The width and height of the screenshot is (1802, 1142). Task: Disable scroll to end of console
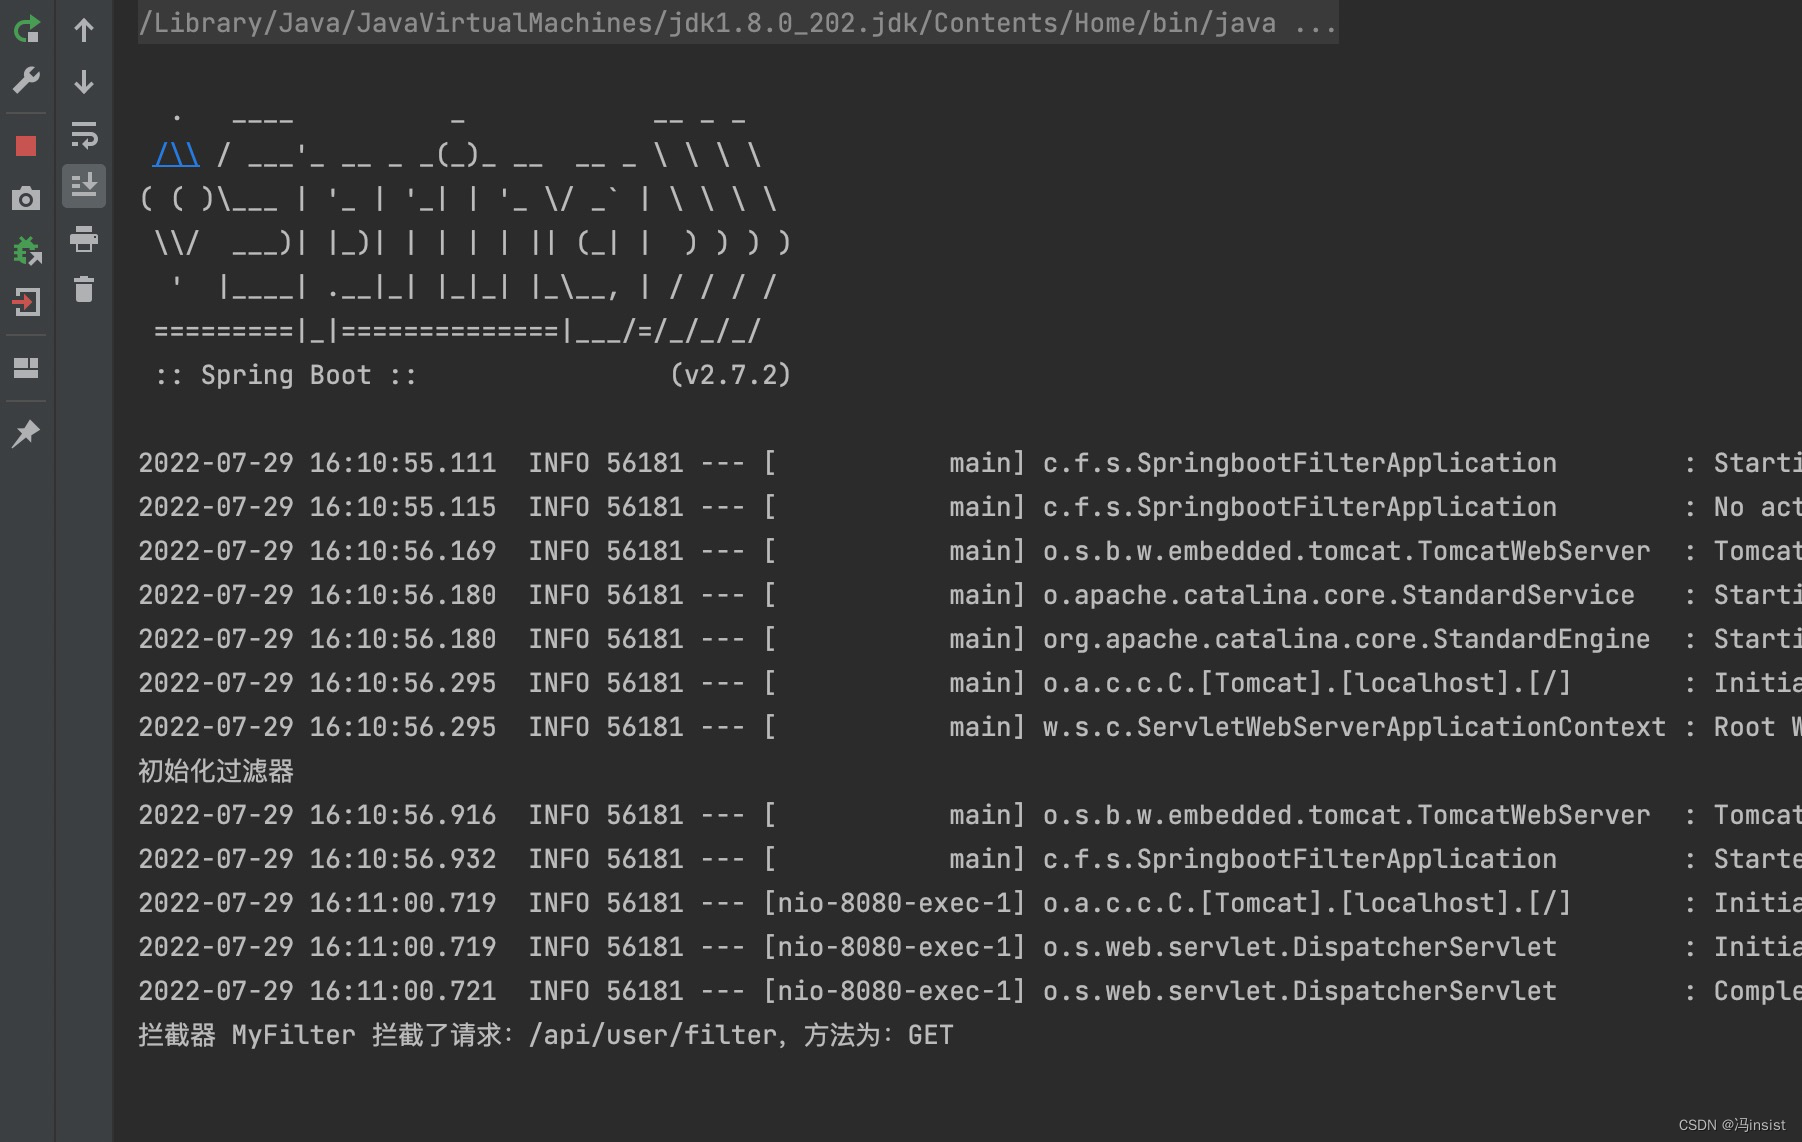tap(84, 186)
